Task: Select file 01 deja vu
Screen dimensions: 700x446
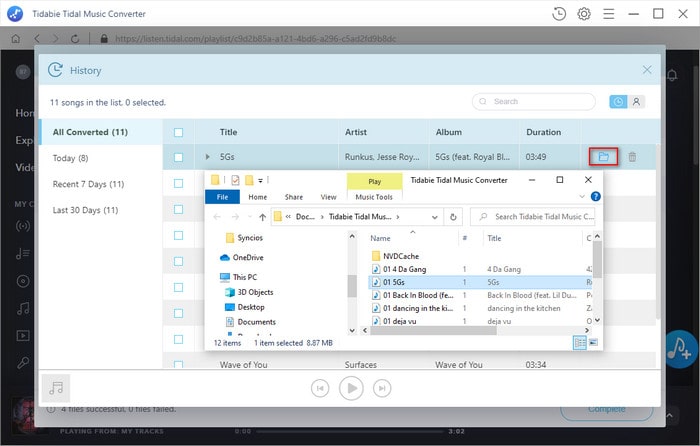Action: (394, 321)
